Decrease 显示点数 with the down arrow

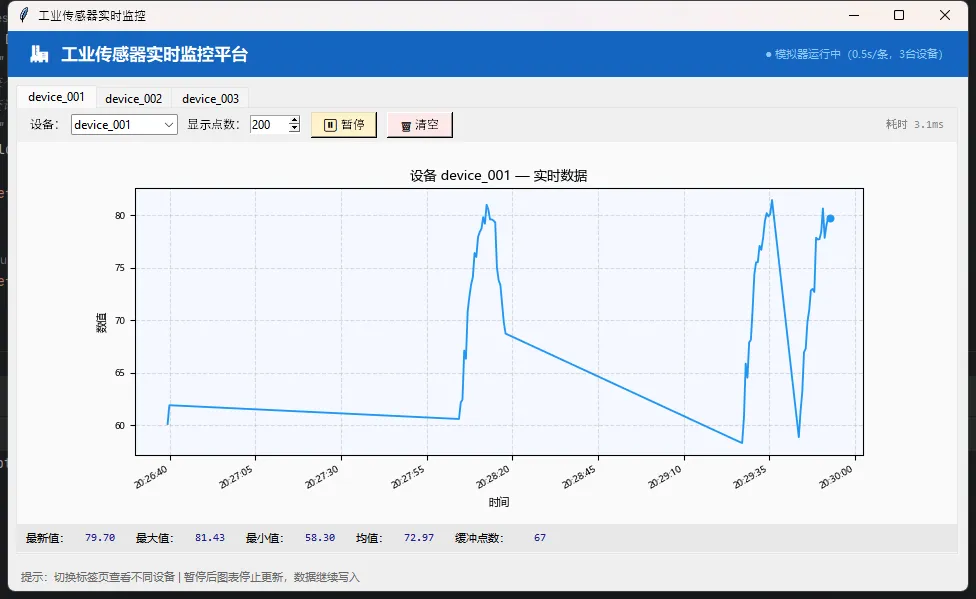pyautogui.click(x=294, y=129)
